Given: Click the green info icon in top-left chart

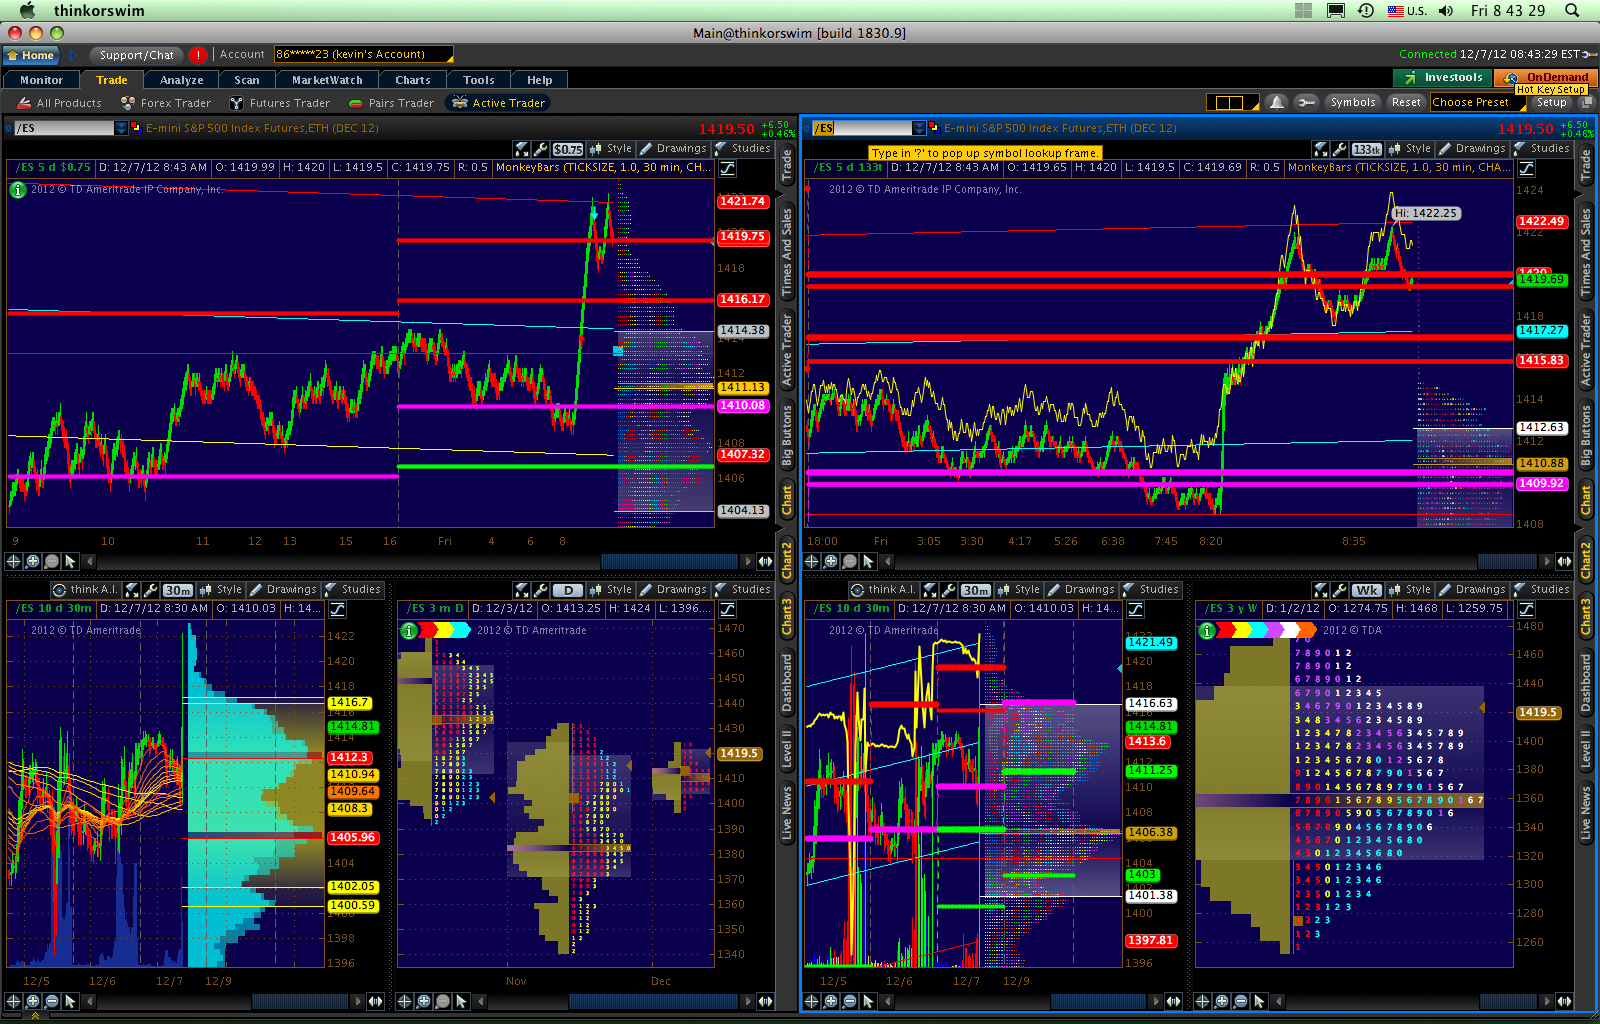Looking at the screenshot, I should (x=18, y=190).
